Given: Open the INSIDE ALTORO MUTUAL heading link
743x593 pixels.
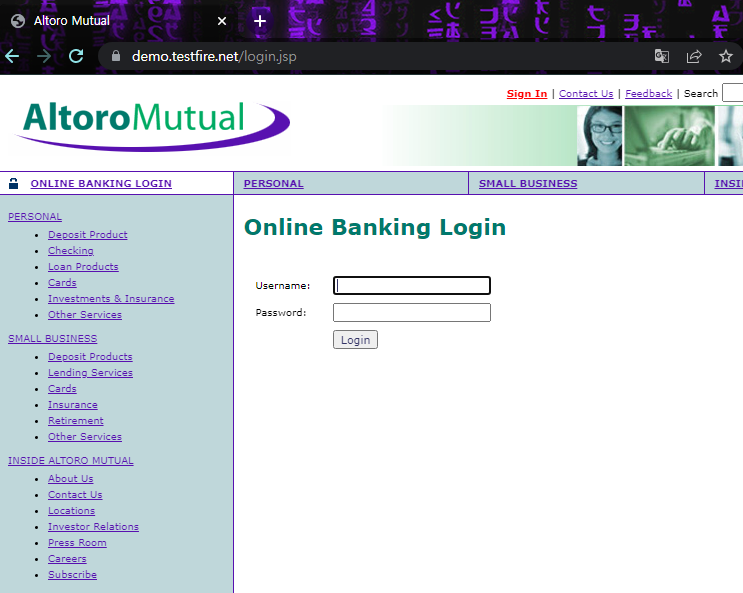Looking at the screenshot, I should coord(71,461).
